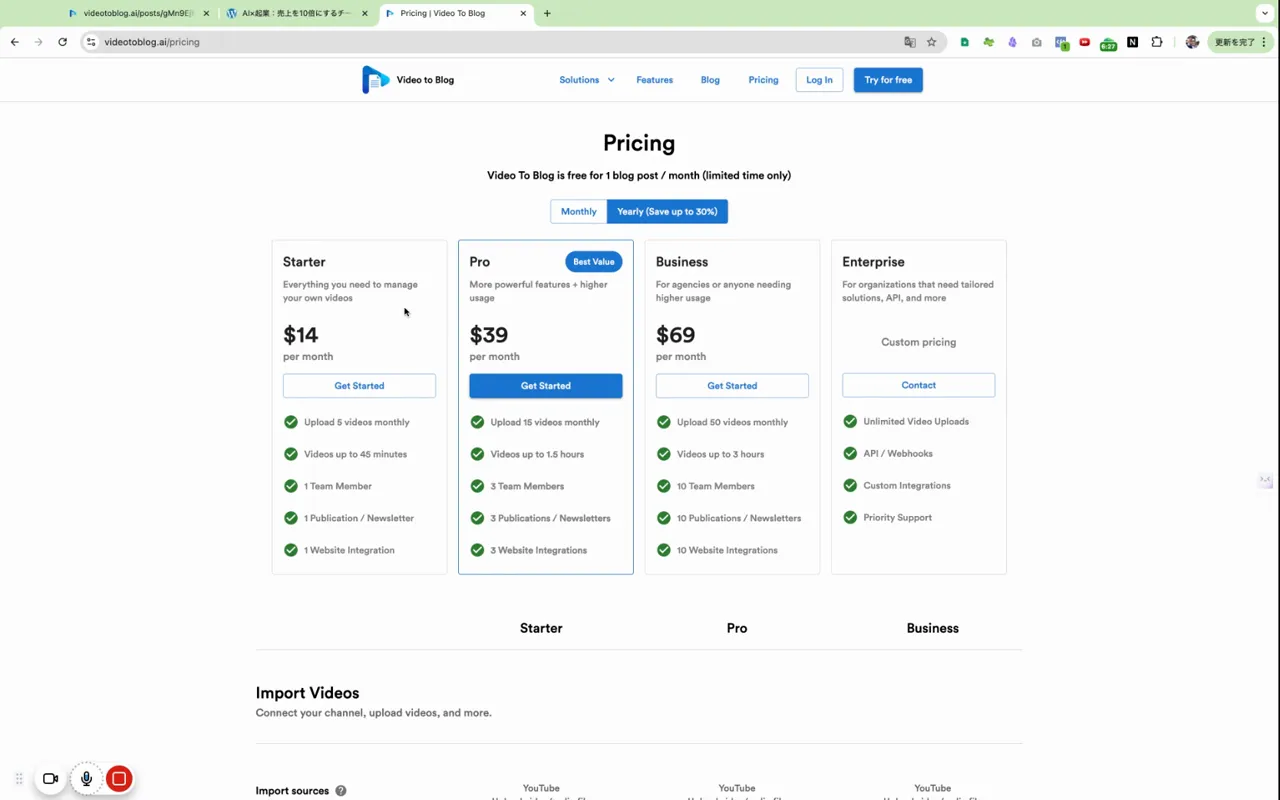This screenshot has height=800, width=1280.
Task: Click "Videos up to 45 minutes" feature
Action: coord(356,454)
